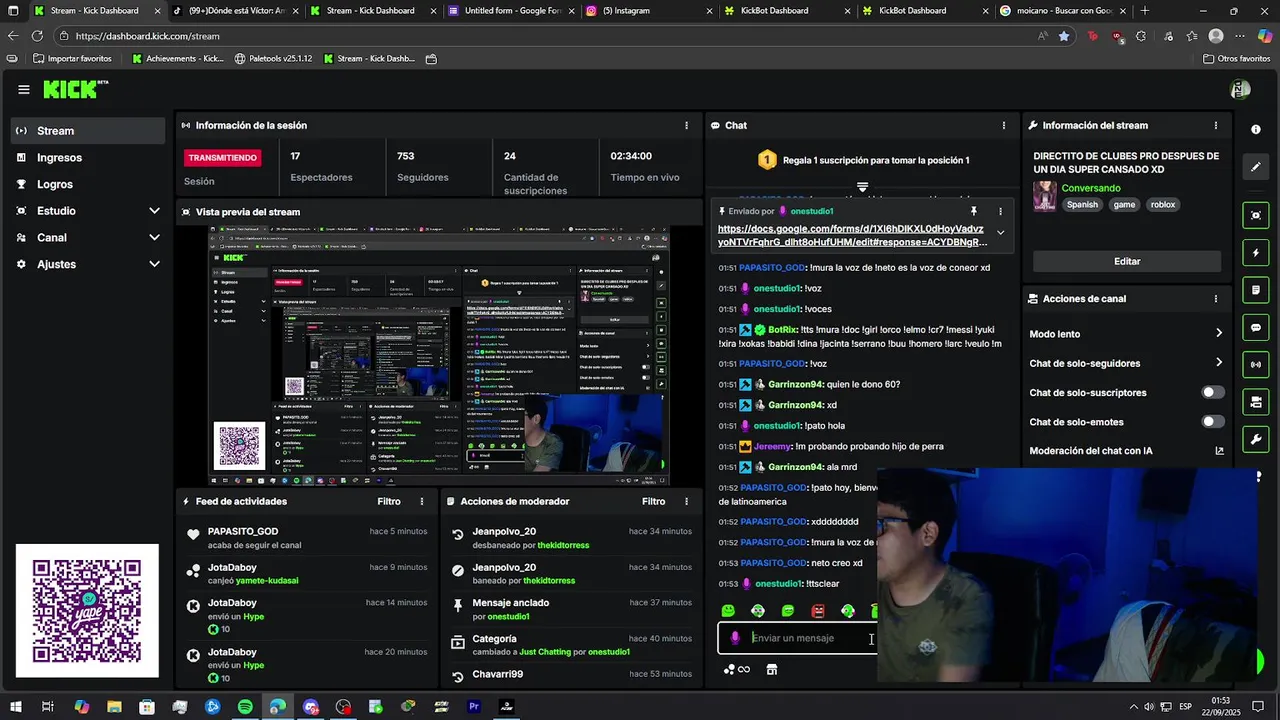Viewport: 1280px width, 720px height.
Task: Open Información de la sesión three-dot options
Action: [686, 126]
